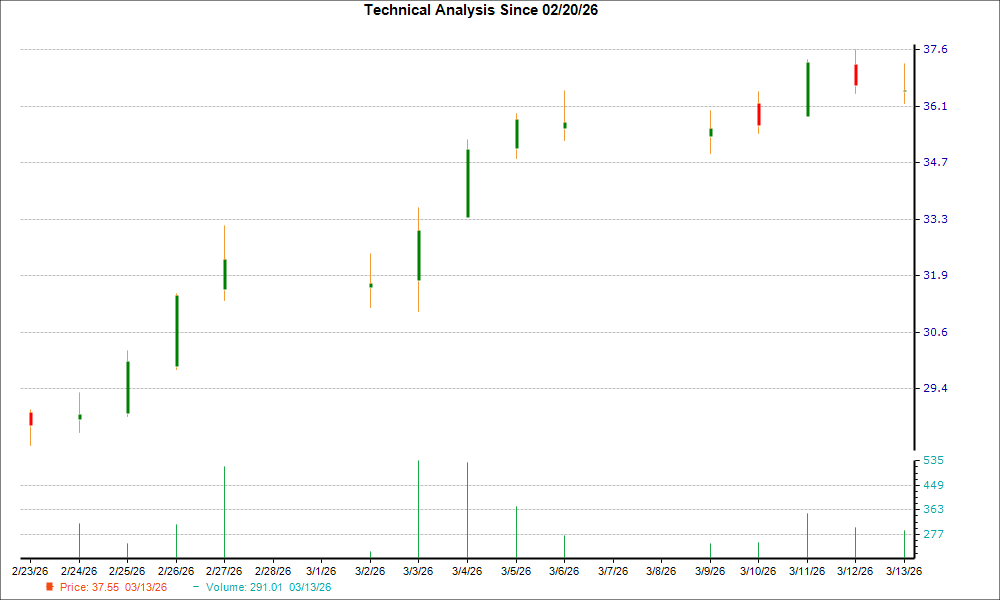Click the green candlestick on 3/4/26

[468, 180]
